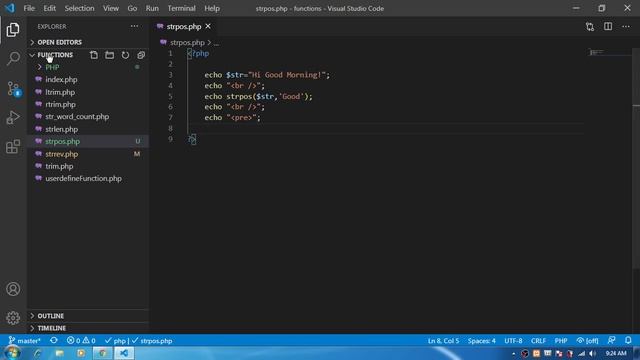The height and width of the screenshot is (360, 640).
Task: Click the master branch indicator in status bar
Action: pyautogui.click(x=24, y=340)
